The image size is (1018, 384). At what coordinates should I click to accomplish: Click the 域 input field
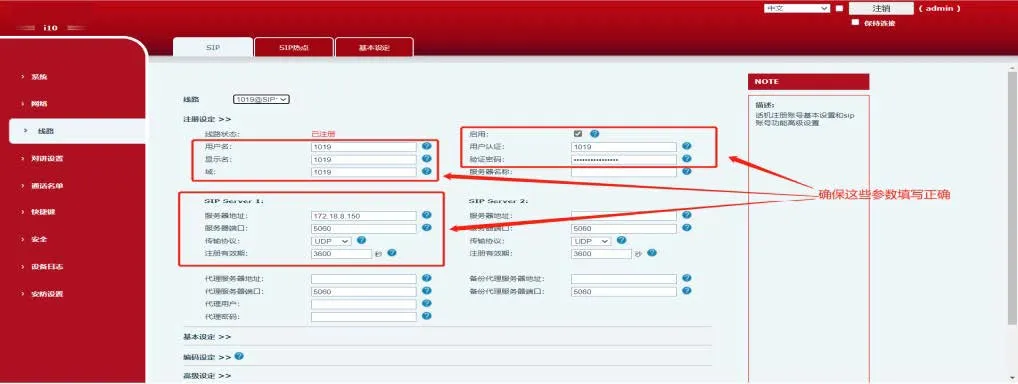pos(364,172)
